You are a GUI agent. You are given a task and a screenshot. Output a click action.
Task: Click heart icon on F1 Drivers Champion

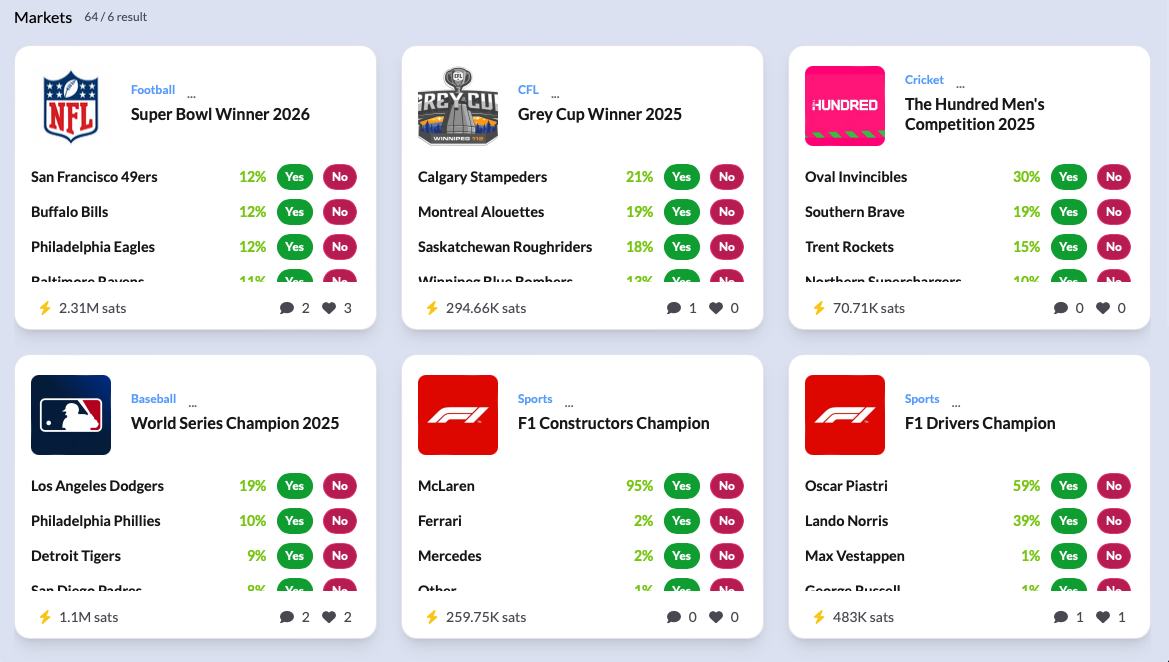tap(1103, 617)
